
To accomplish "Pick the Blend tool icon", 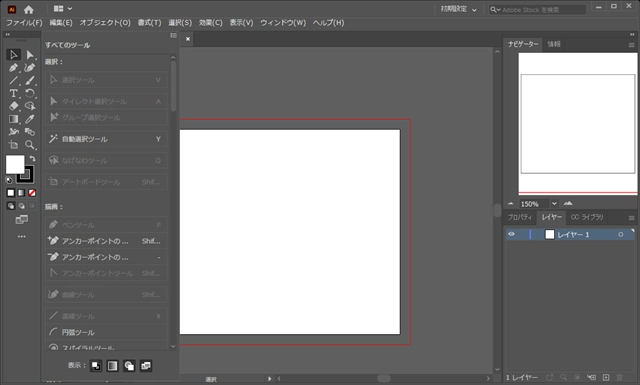I will coord(29,132).
